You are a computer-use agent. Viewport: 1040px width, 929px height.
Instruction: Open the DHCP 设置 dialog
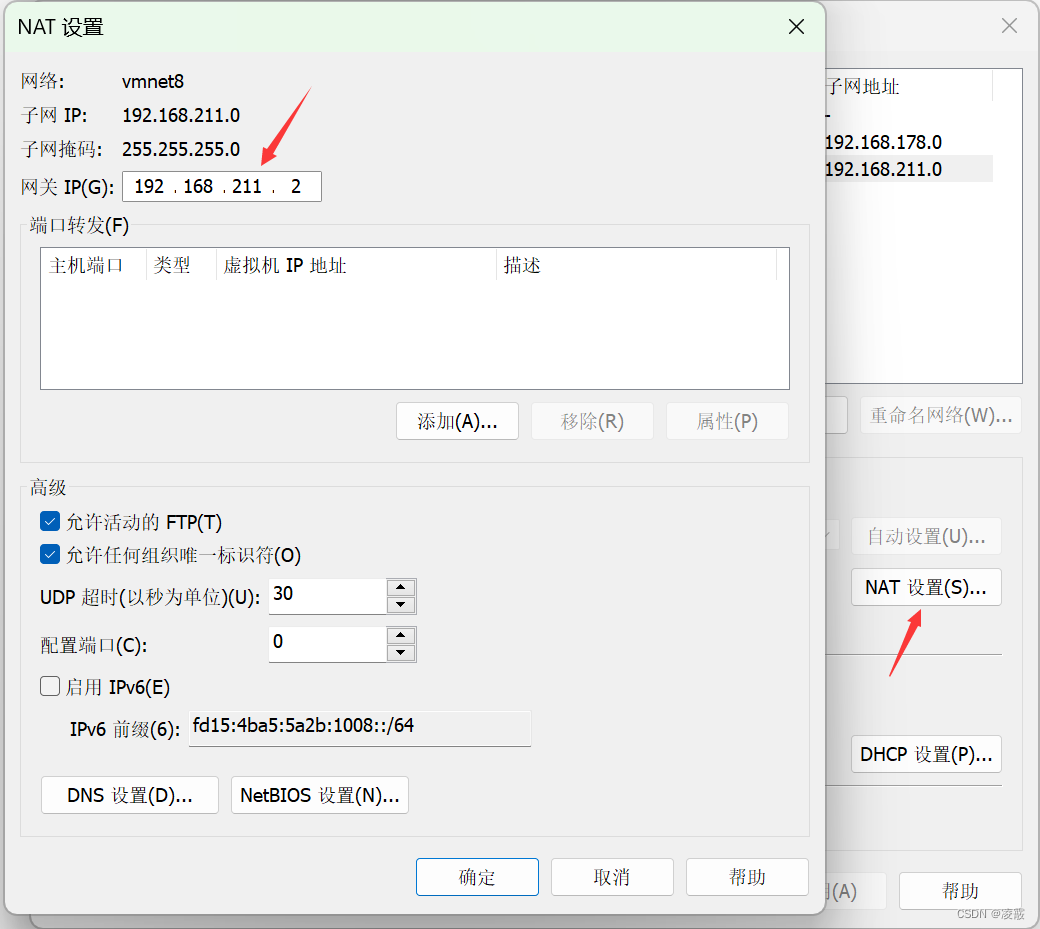[x=926, y=754]
